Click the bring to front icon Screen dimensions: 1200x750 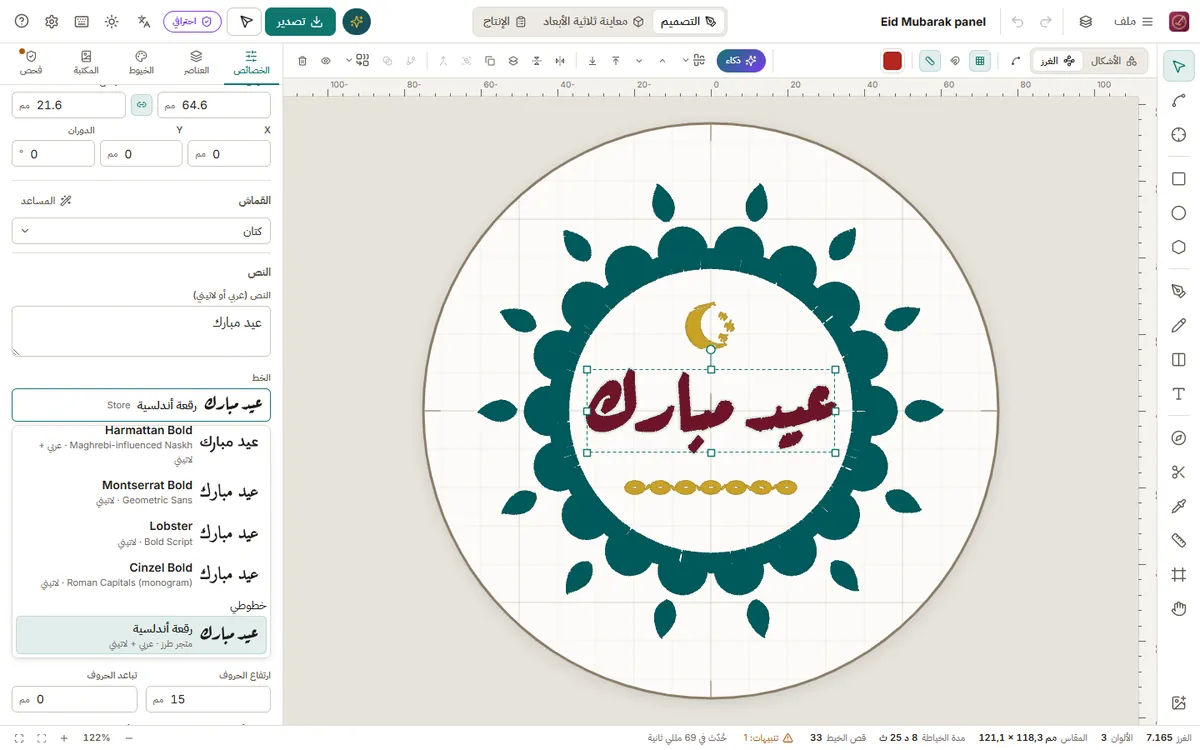615,61
